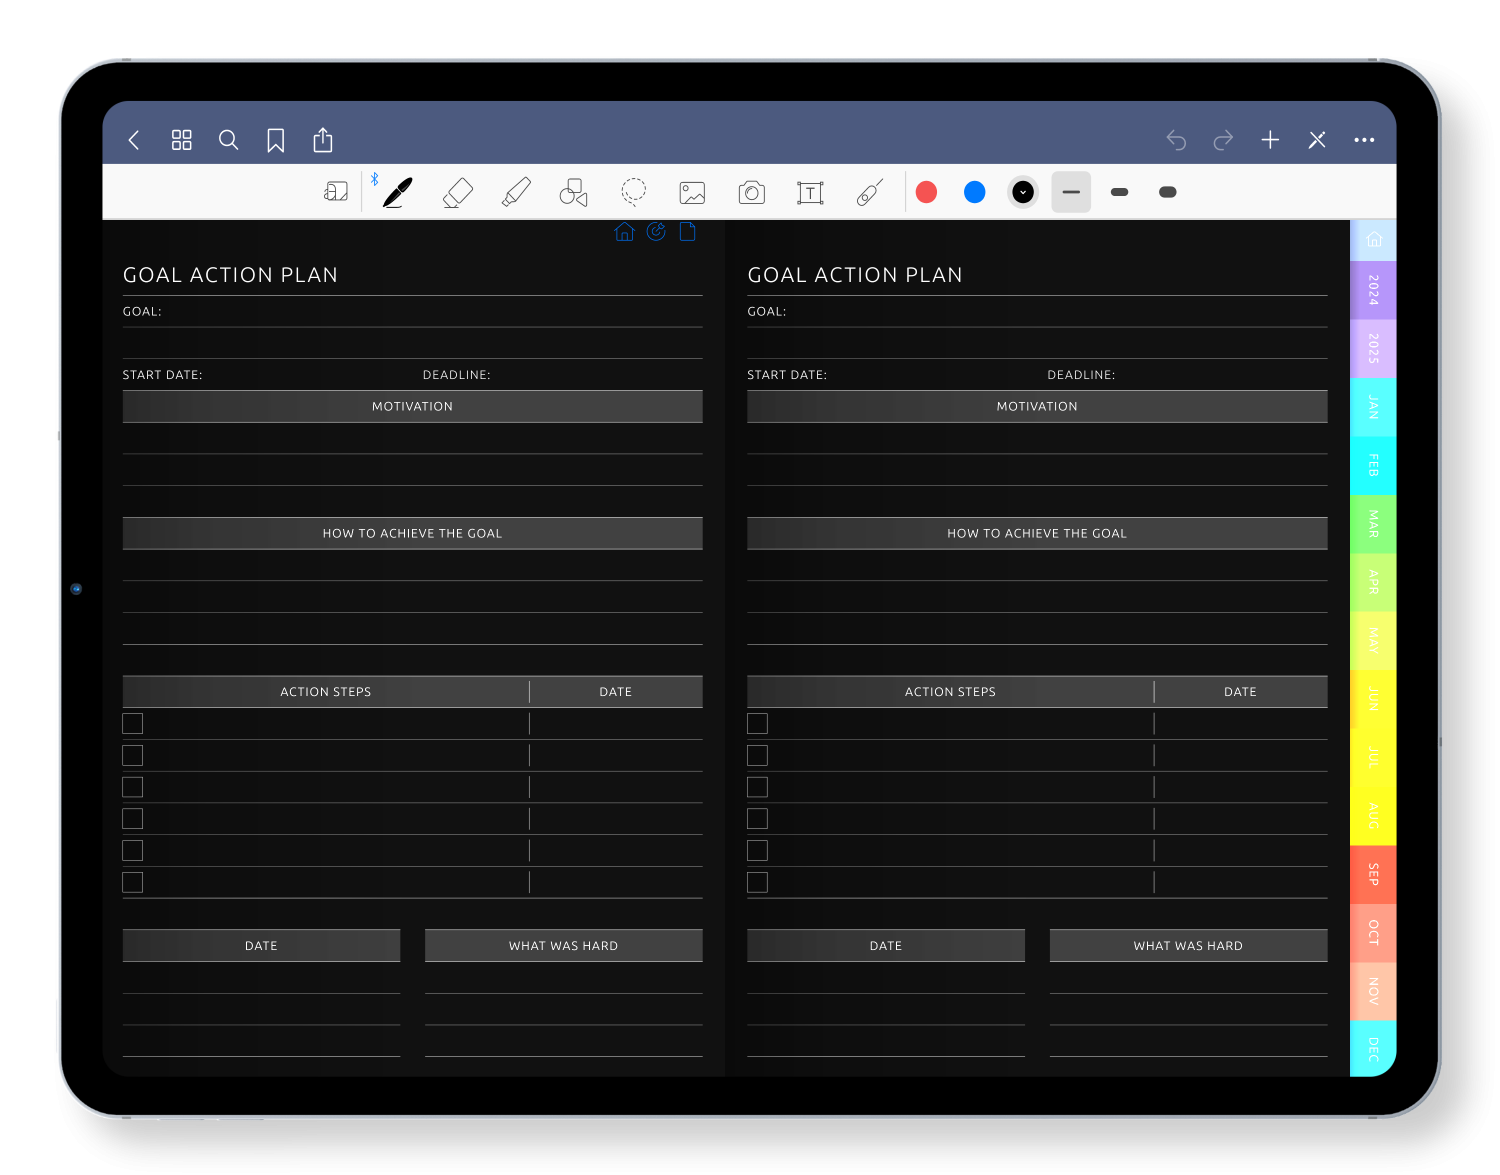Viewport: 1500px width, 1175px height.
Task: Select the Text box tool
Action: point(810,193)
